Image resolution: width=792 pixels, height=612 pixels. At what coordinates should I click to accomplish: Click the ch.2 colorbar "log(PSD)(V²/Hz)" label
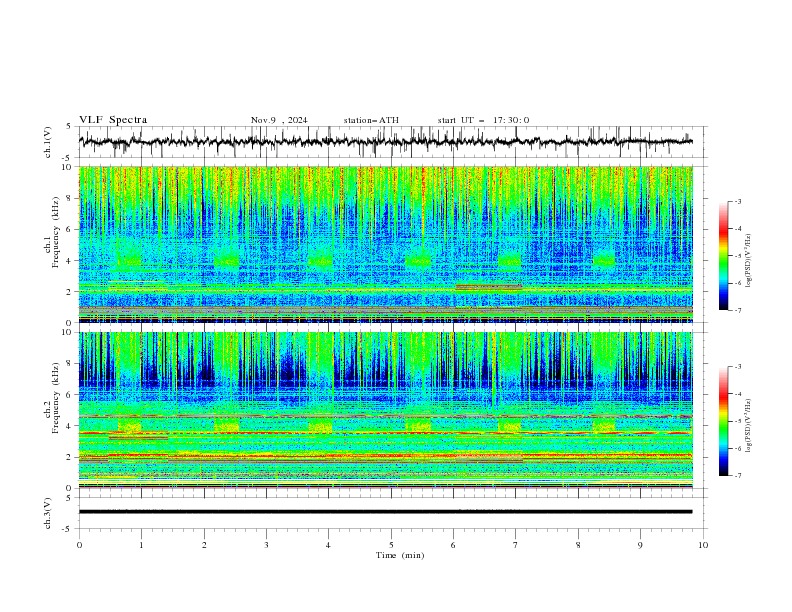[x=749, y=426]
